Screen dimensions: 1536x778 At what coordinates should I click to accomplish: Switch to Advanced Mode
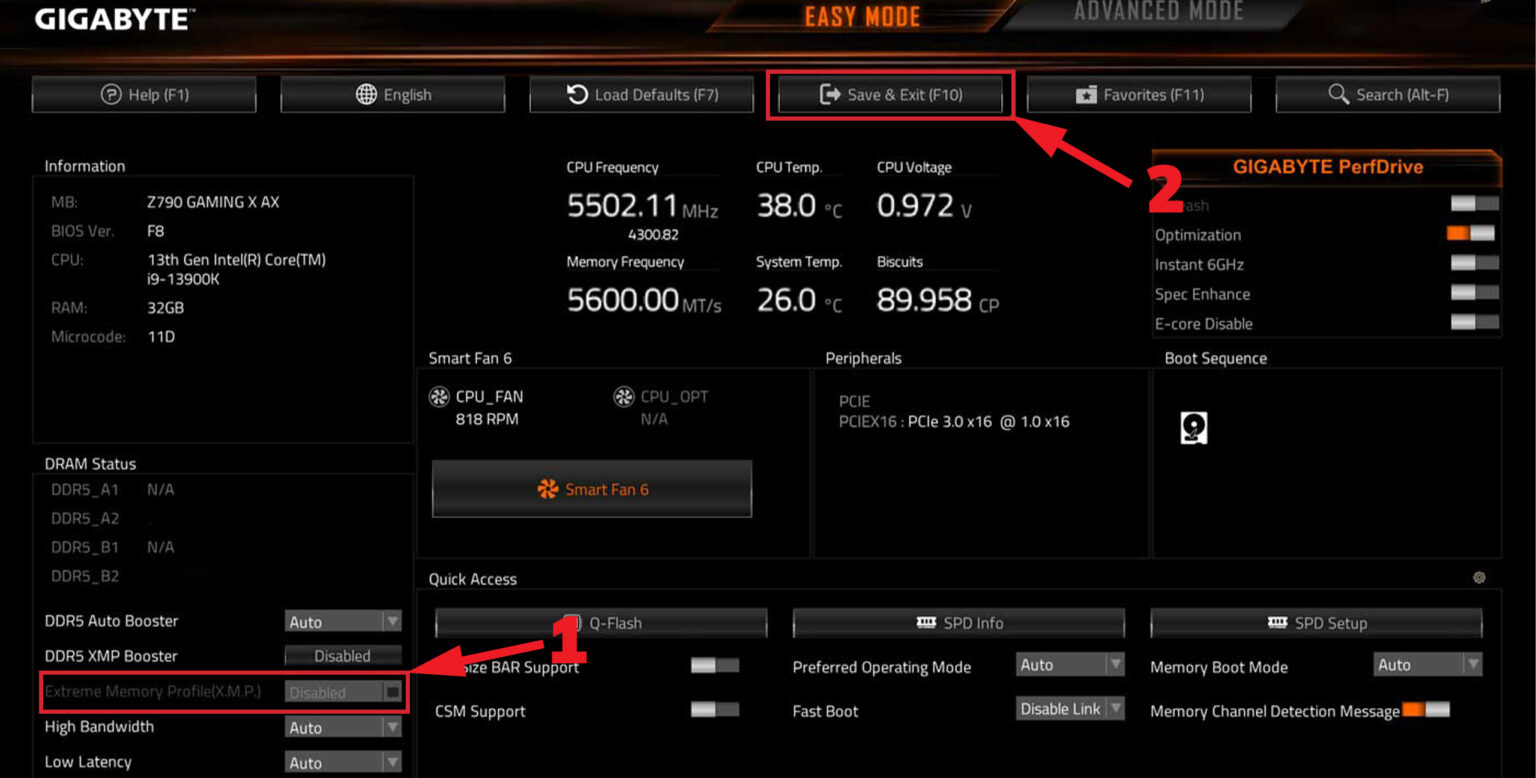click(1160, 14)
